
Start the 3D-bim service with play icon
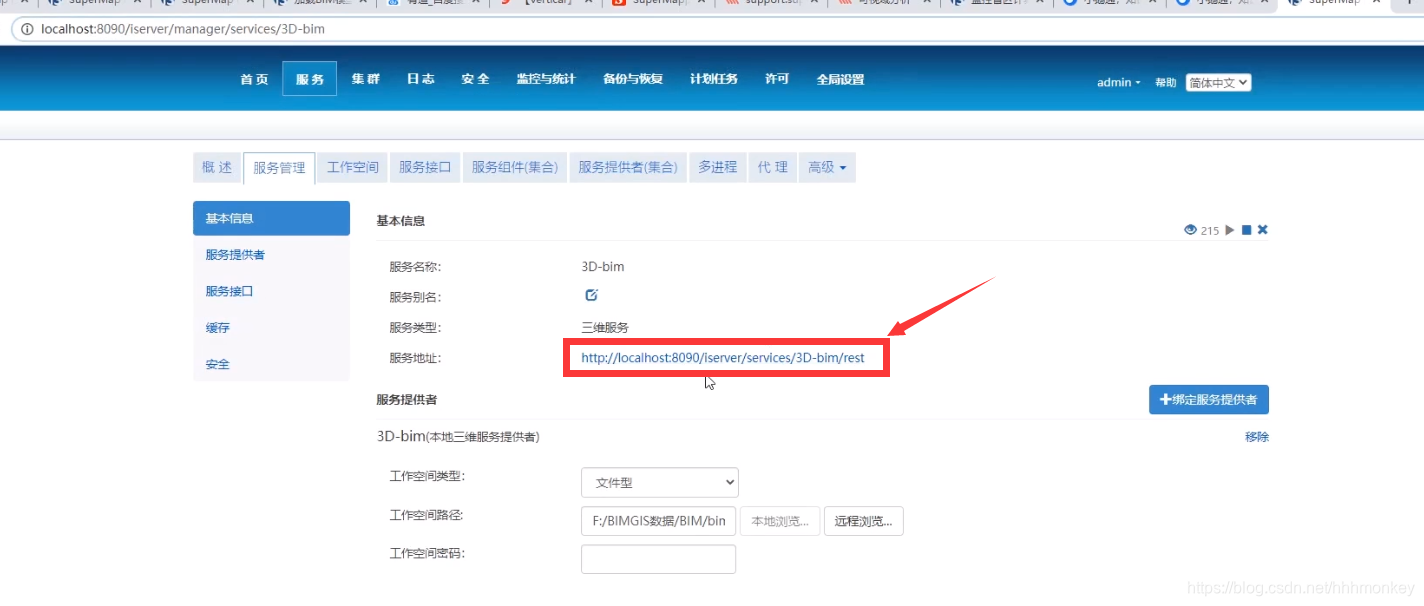coord(1230,230)
